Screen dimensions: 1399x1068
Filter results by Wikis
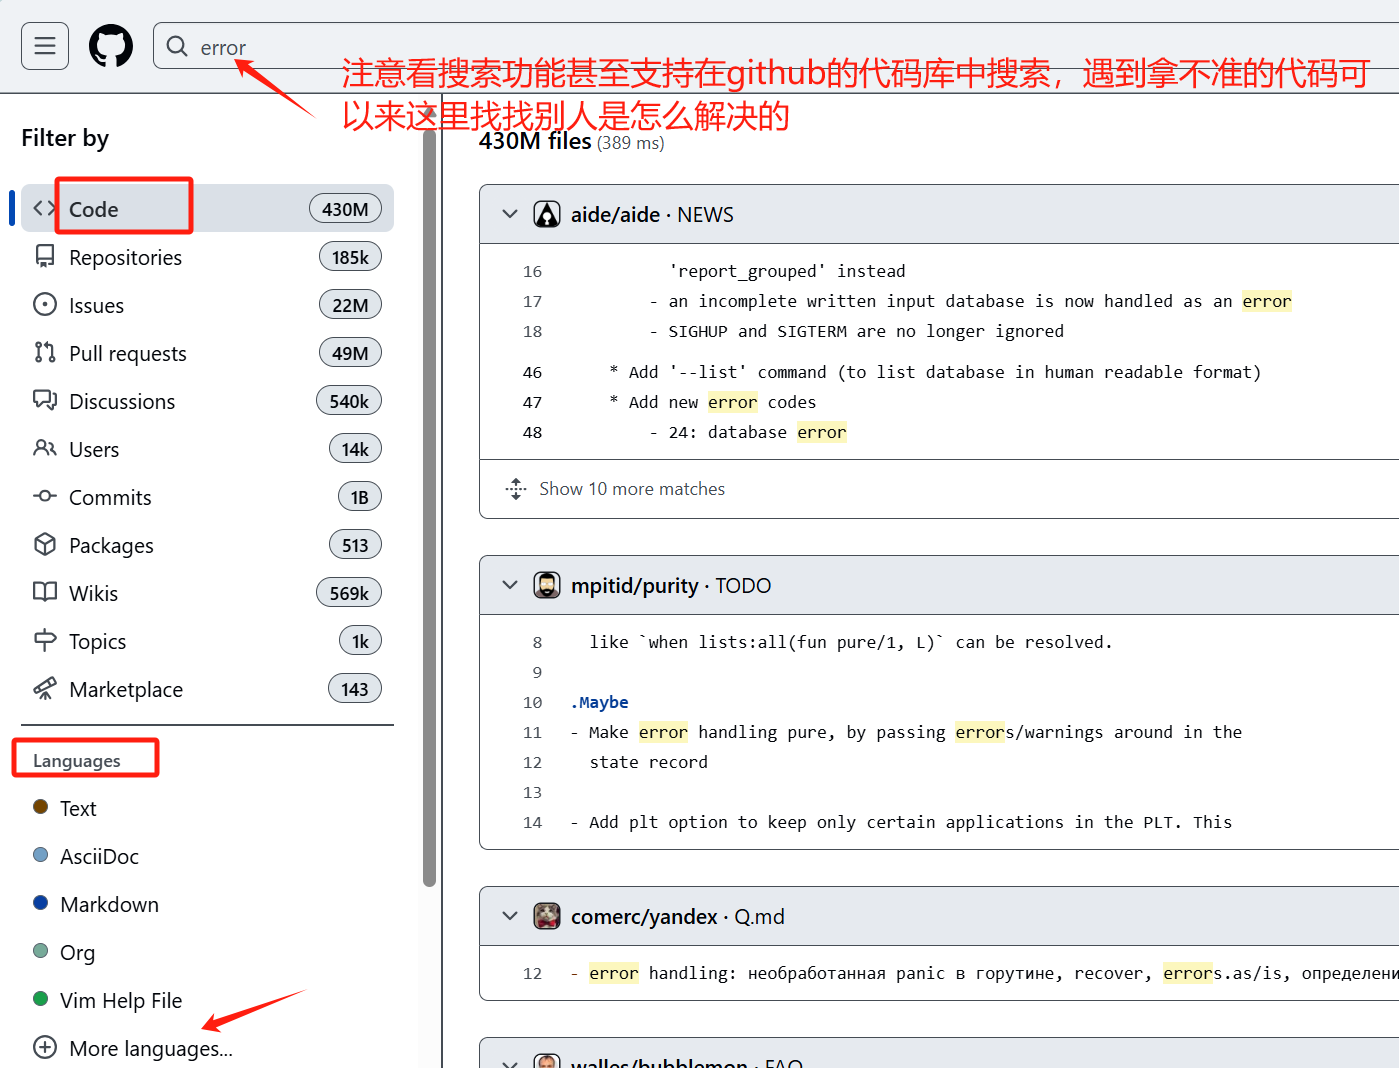point(207,593)
